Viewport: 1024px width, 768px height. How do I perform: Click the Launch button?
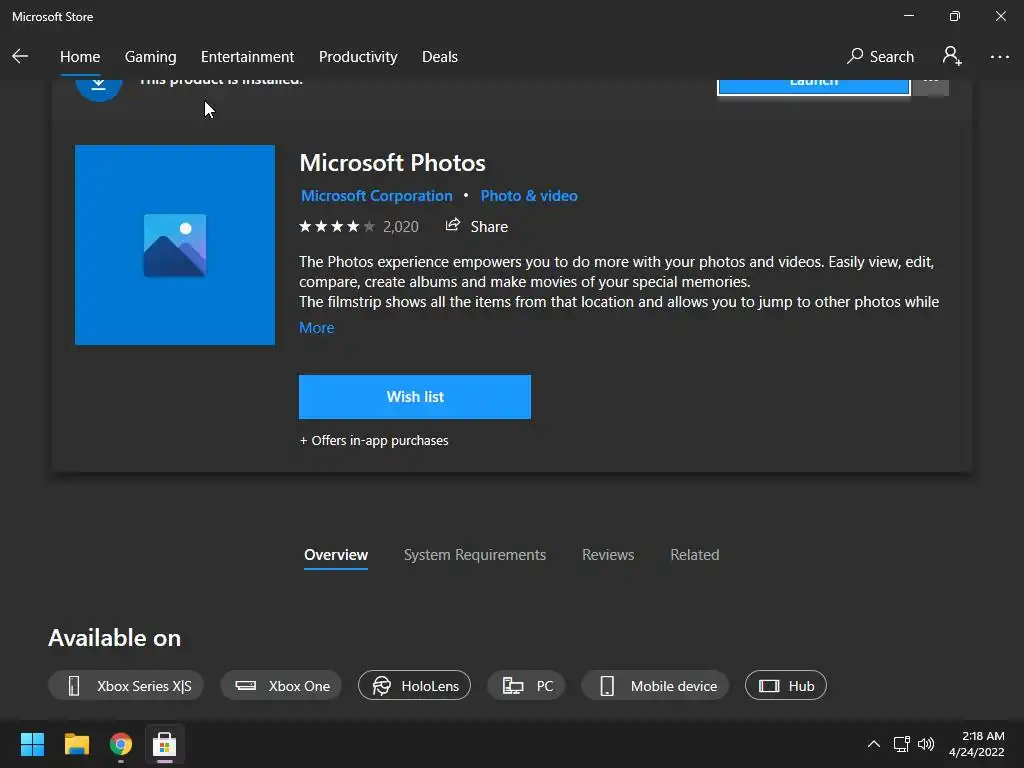814,86
